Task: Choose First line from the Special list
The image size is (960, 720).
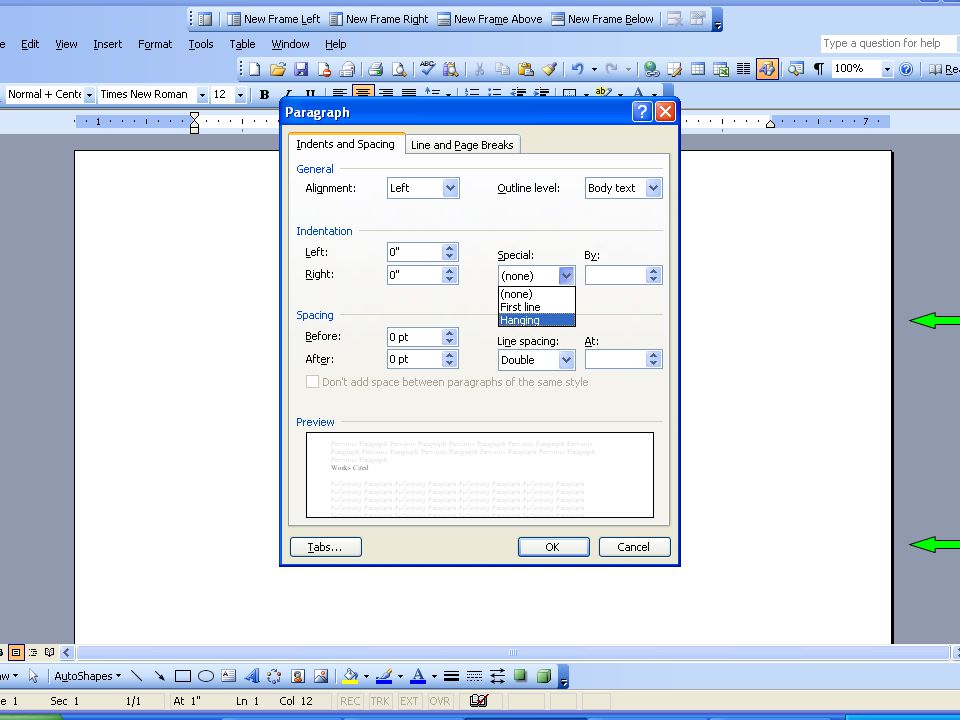Action: (x=537, y=307)
